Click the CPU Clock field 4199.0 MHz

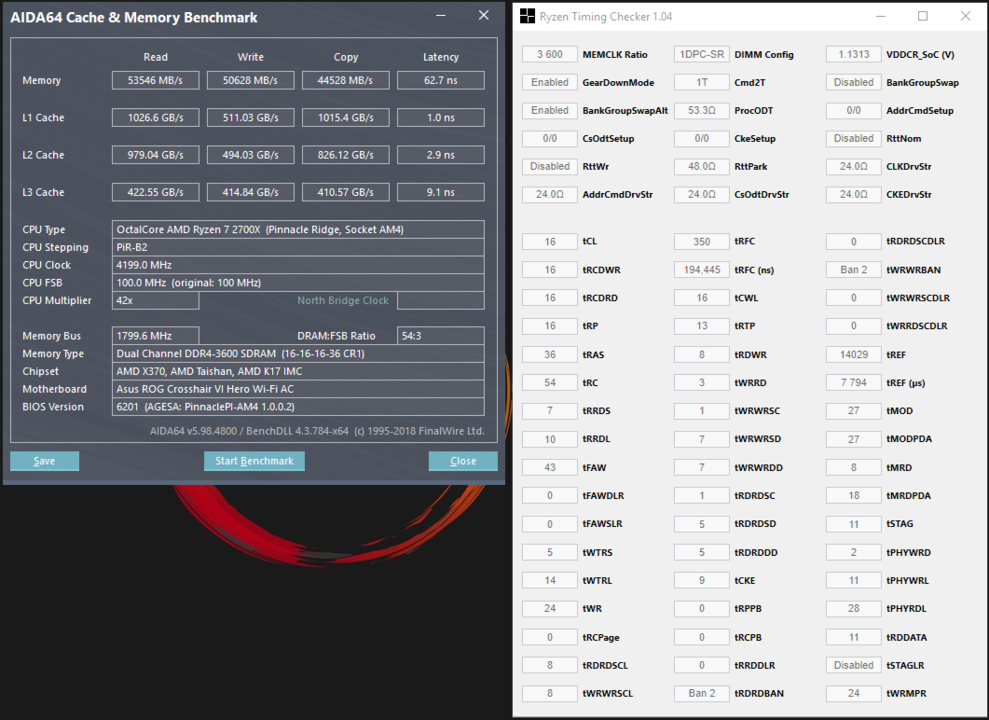pyautogui.click(x=298, y=265)
